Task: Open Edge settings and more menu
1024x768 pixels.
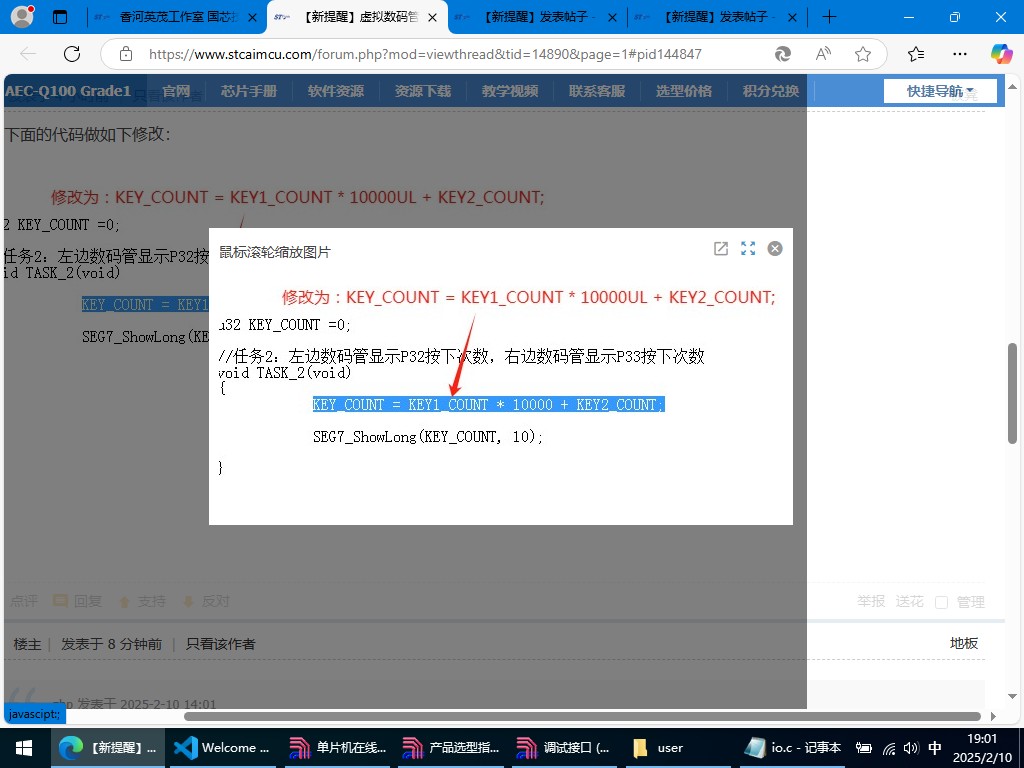Action: (959, 54)
